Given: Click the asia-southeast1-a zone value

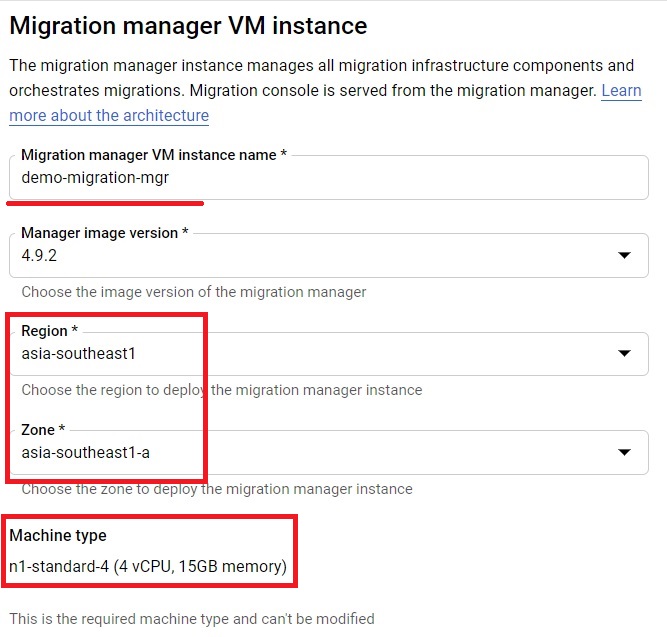Looking at the screenshot, I should 86,453.
